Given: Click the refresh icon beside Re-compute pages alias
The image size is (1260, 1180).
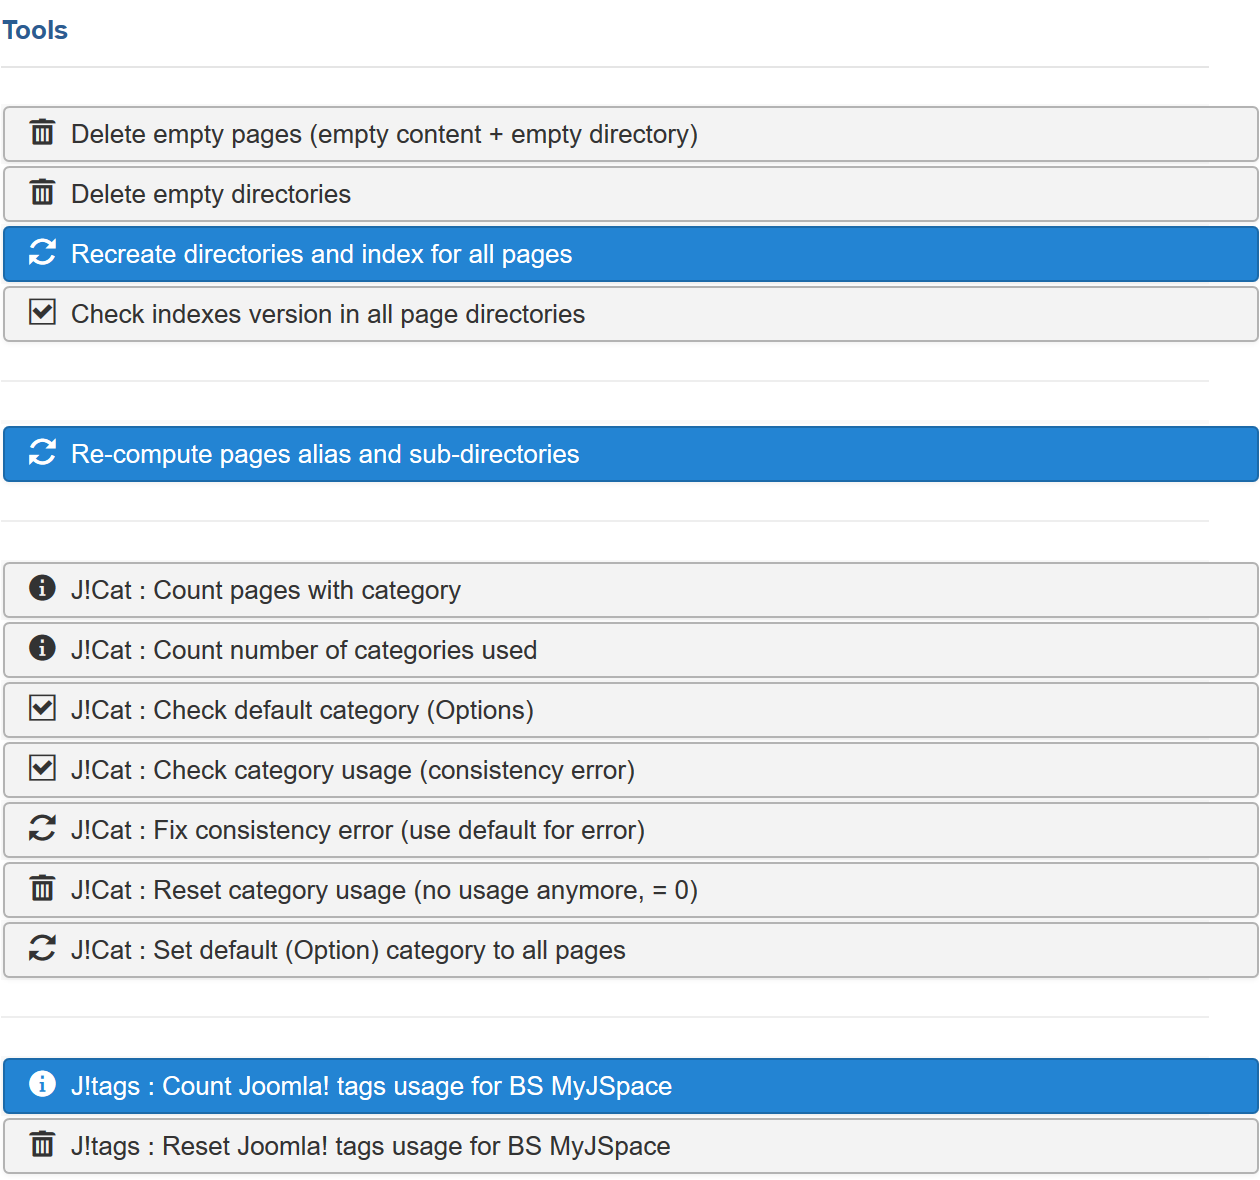Looking at the screenshot, I should coord(42,452).
